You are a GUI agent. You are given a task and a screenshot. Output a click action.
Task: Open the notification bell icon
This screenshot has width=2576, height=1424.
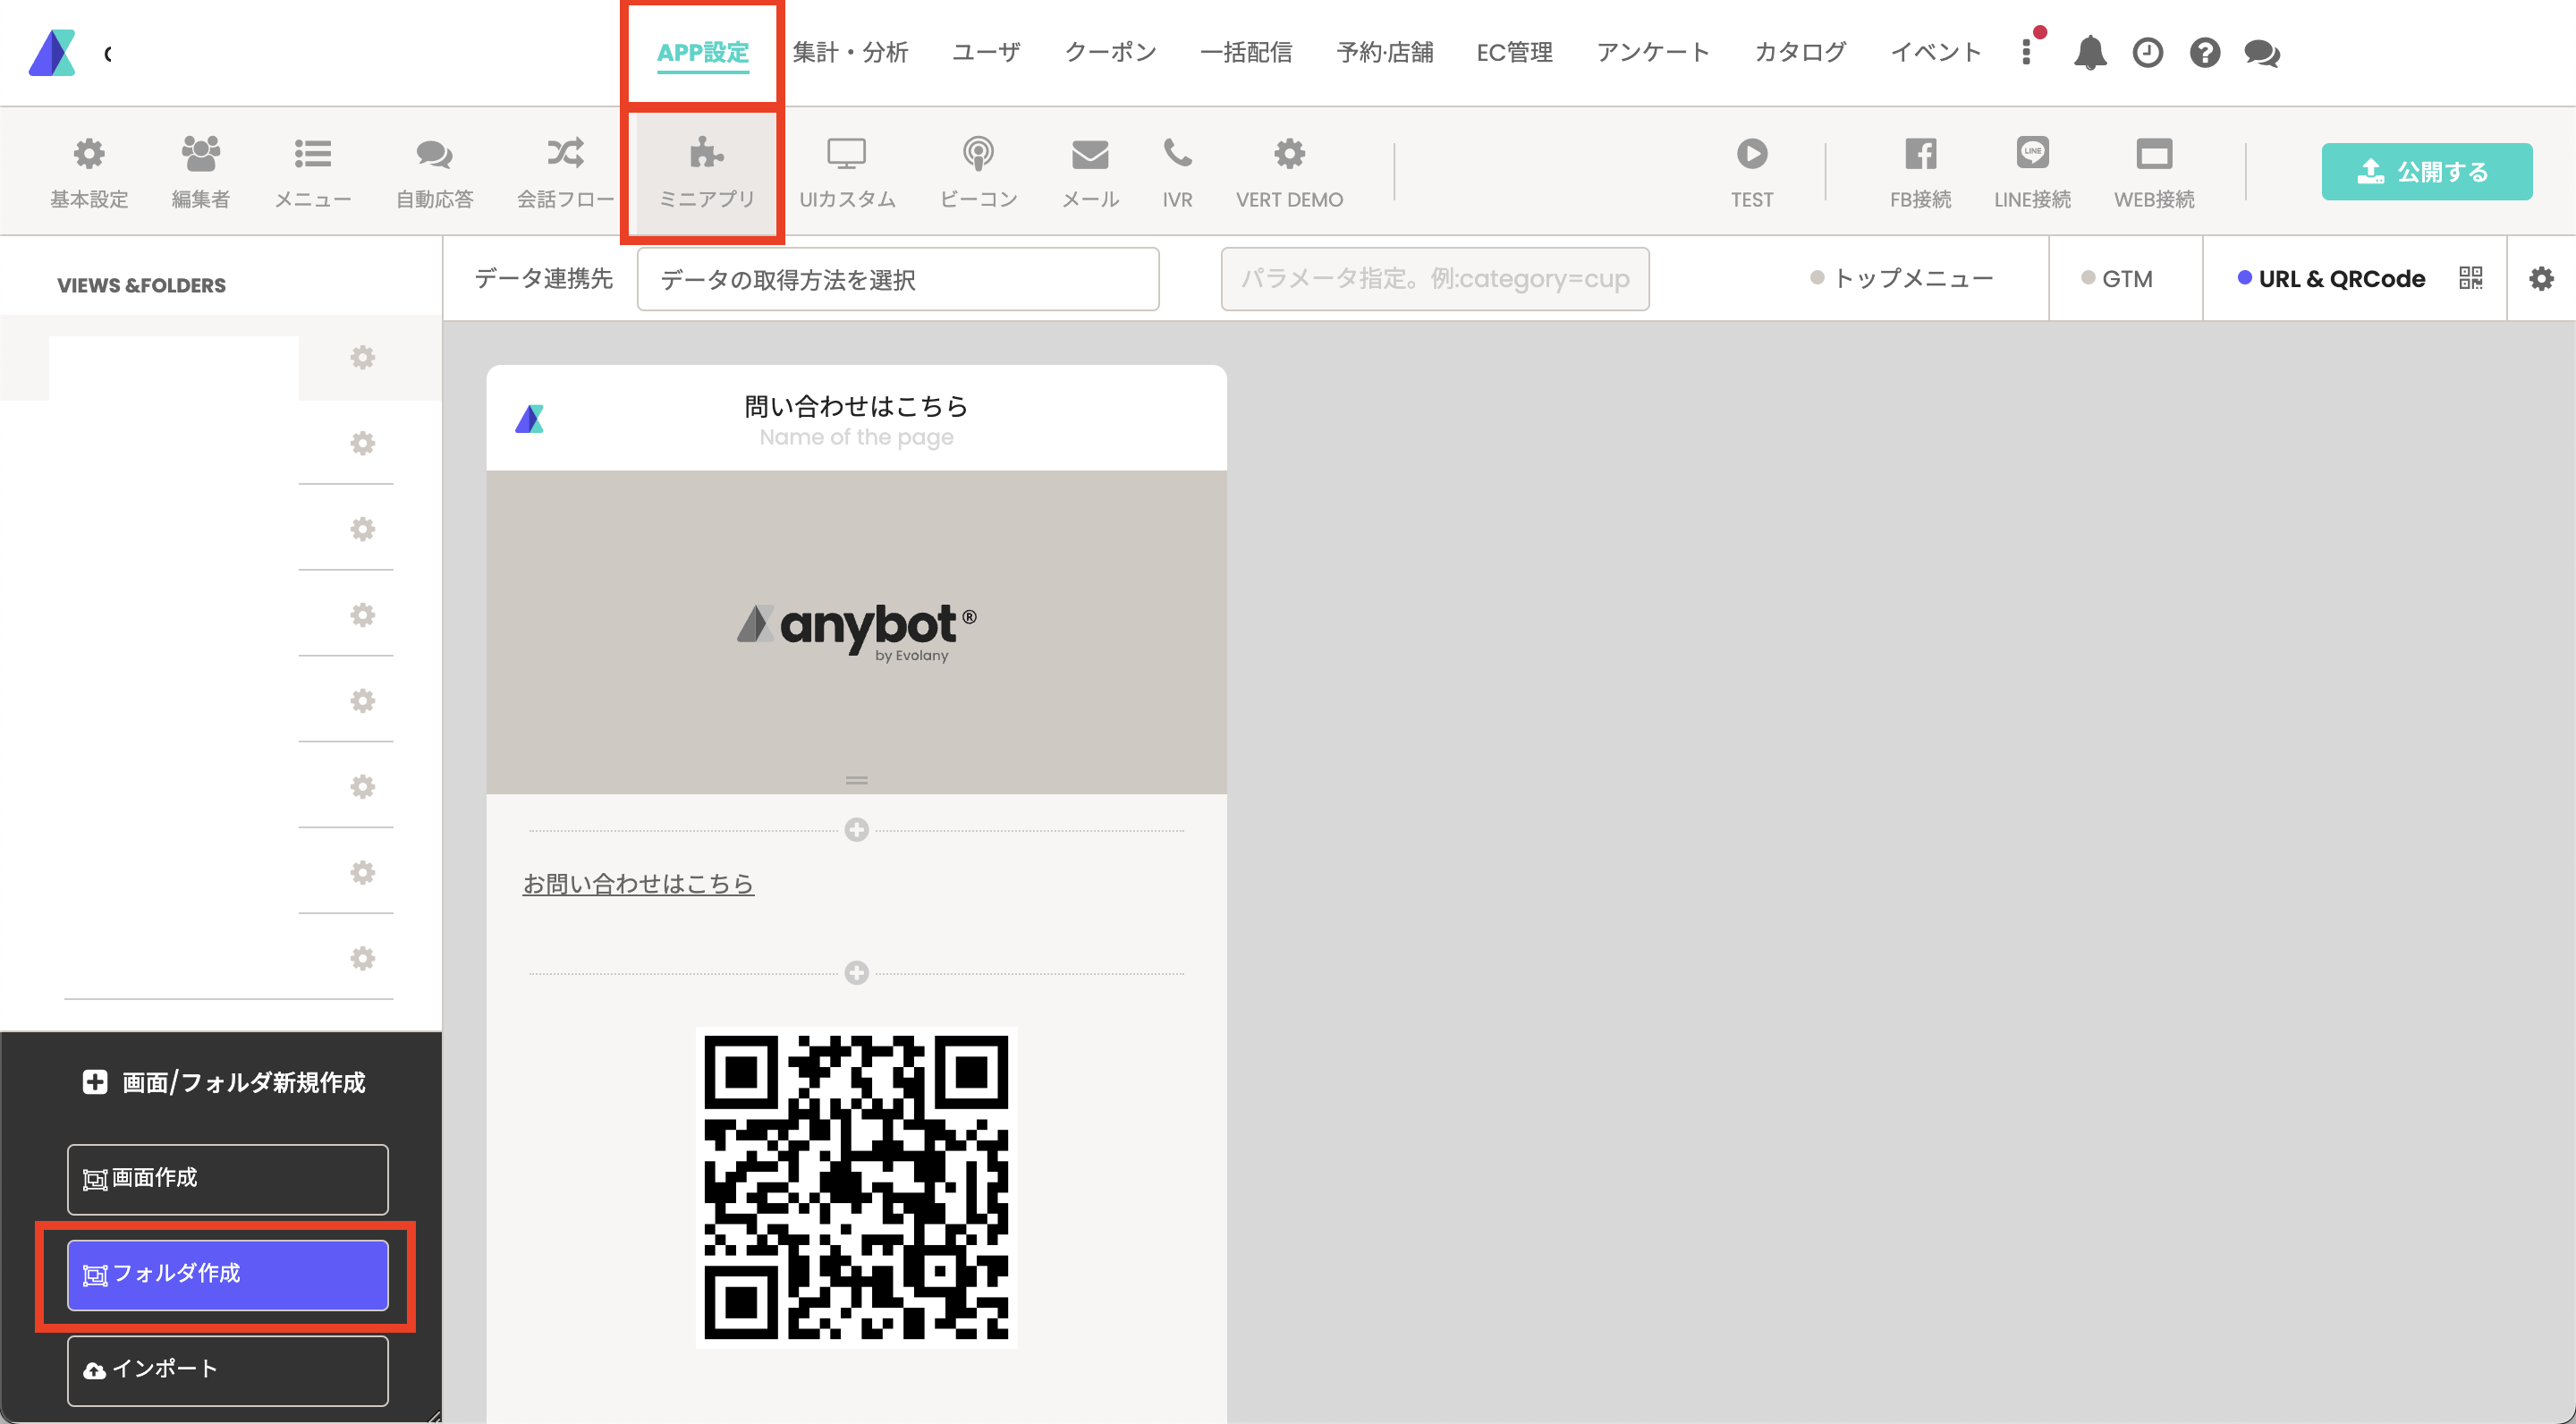coord(2090,52)
